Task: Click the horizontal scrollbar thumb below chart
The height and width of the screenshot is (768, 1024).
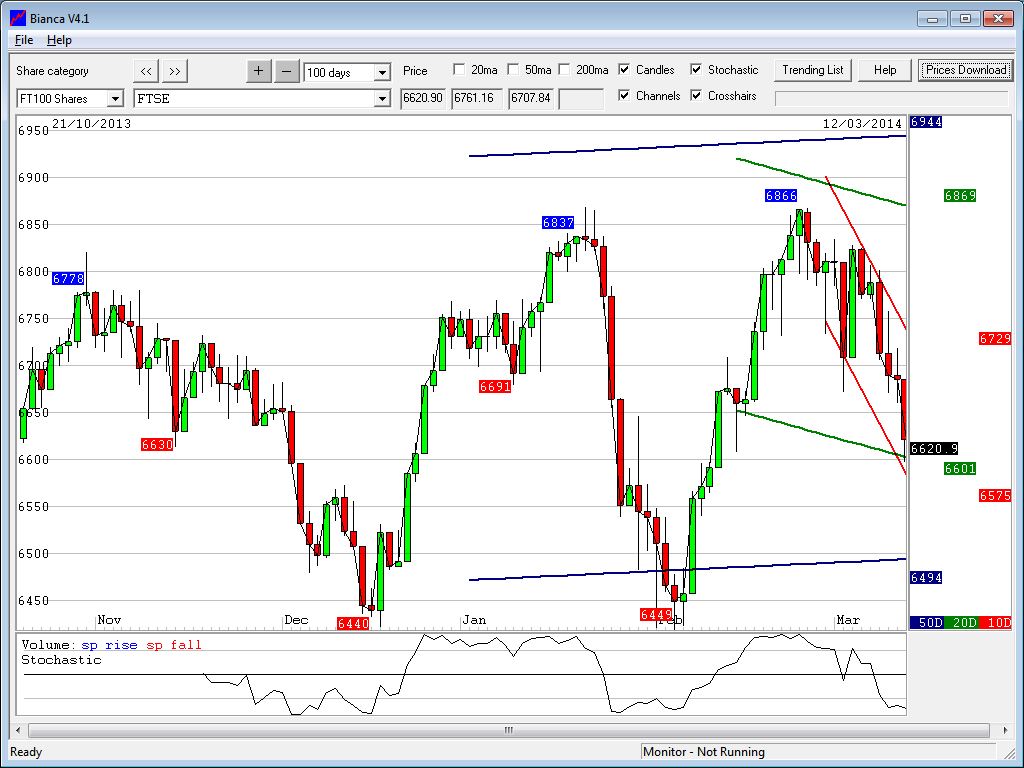Action: (508, 731)
